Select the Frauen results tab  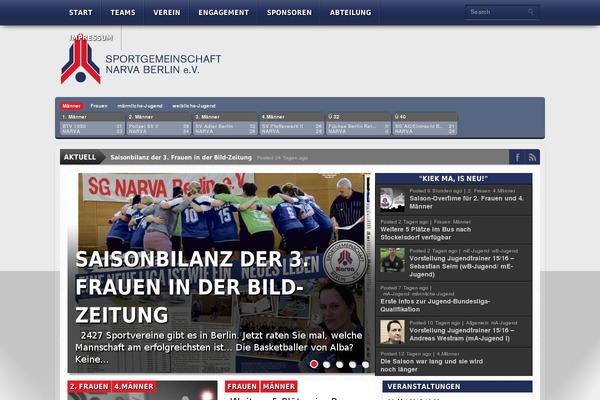click(x=99, y=106)
